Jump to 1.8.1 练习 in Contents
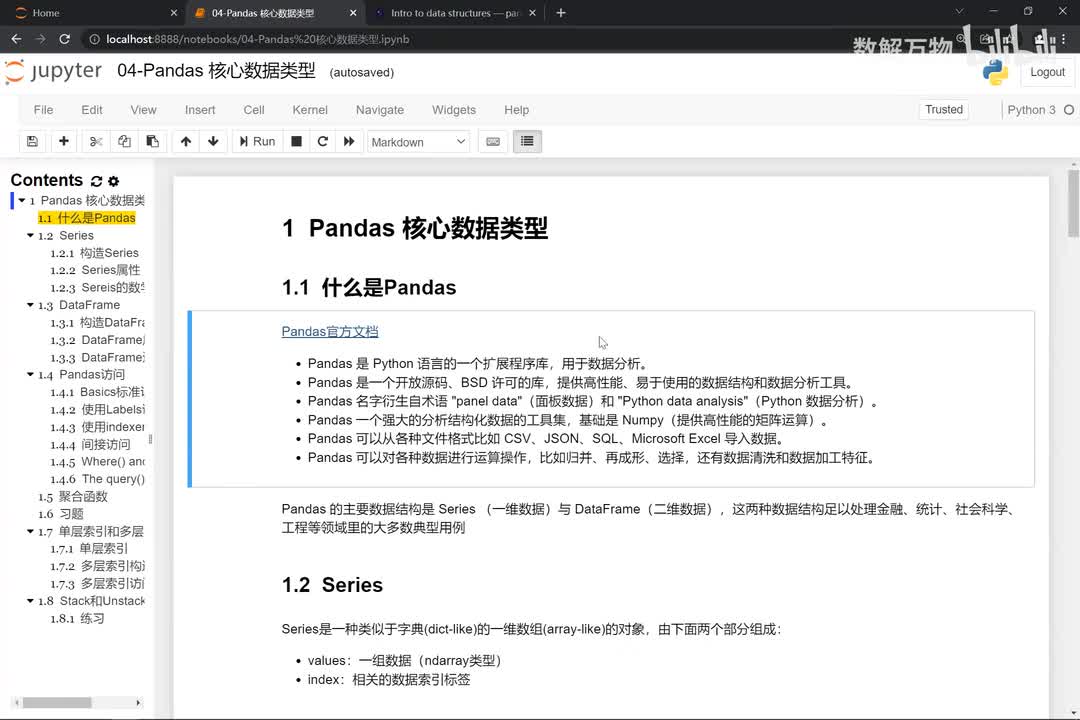The image size is (1080, 720). (x=77, y=619)
